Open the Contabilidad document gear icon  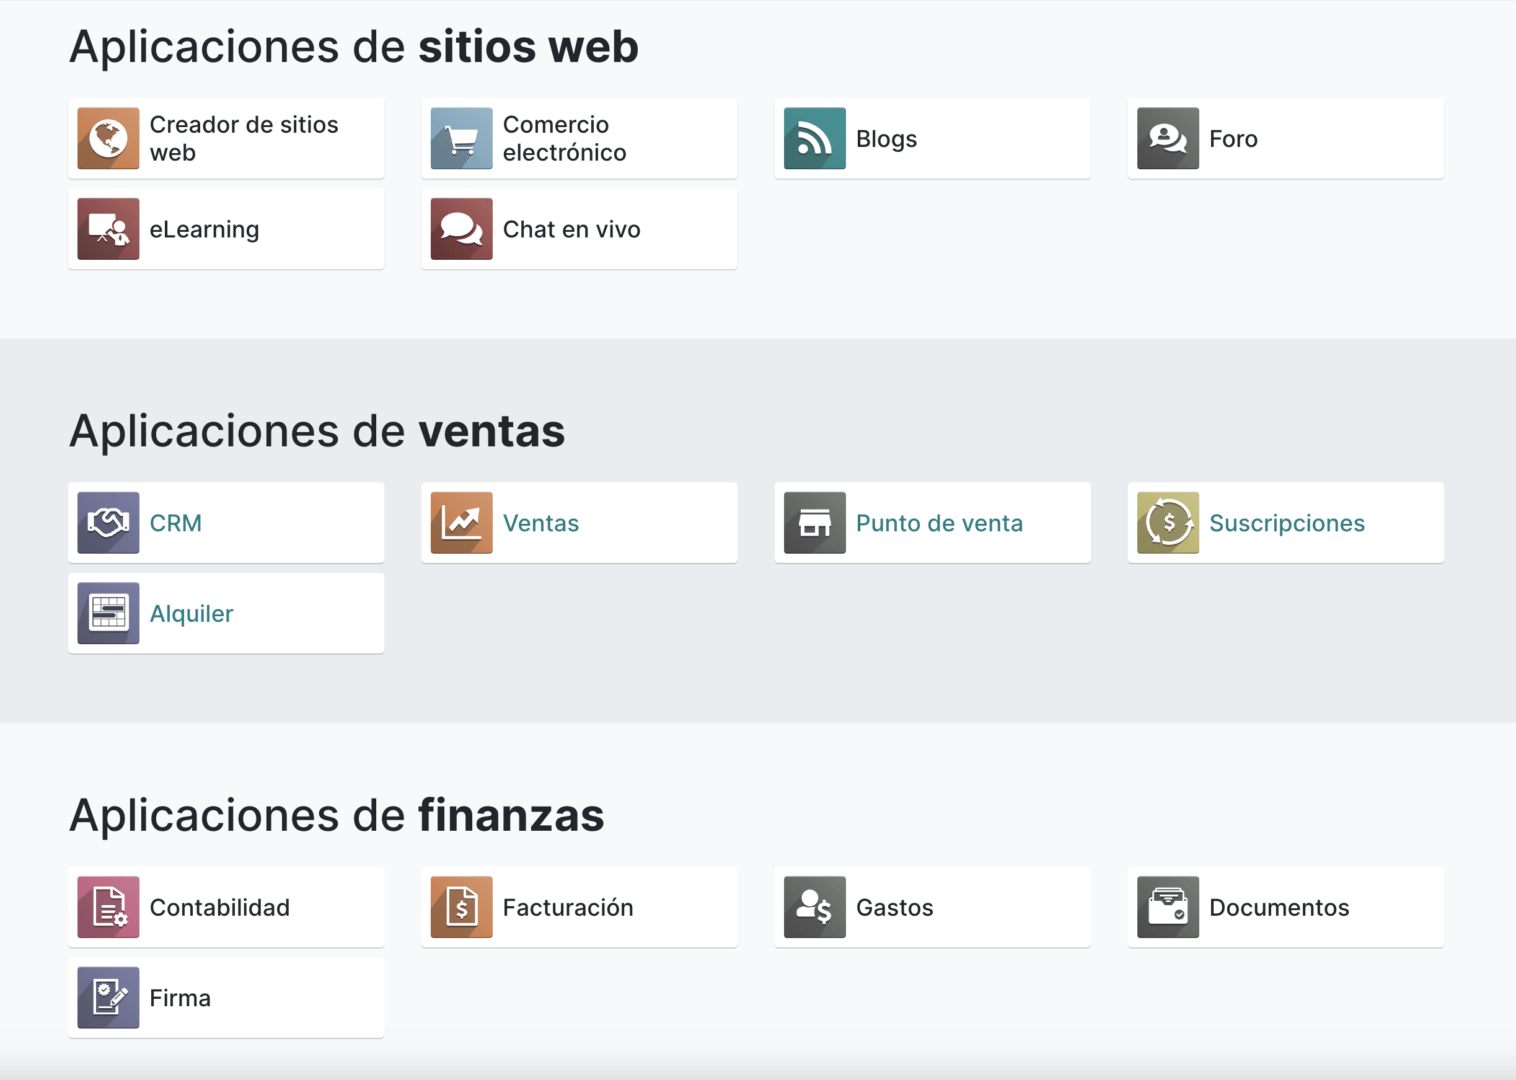[108, 907]
